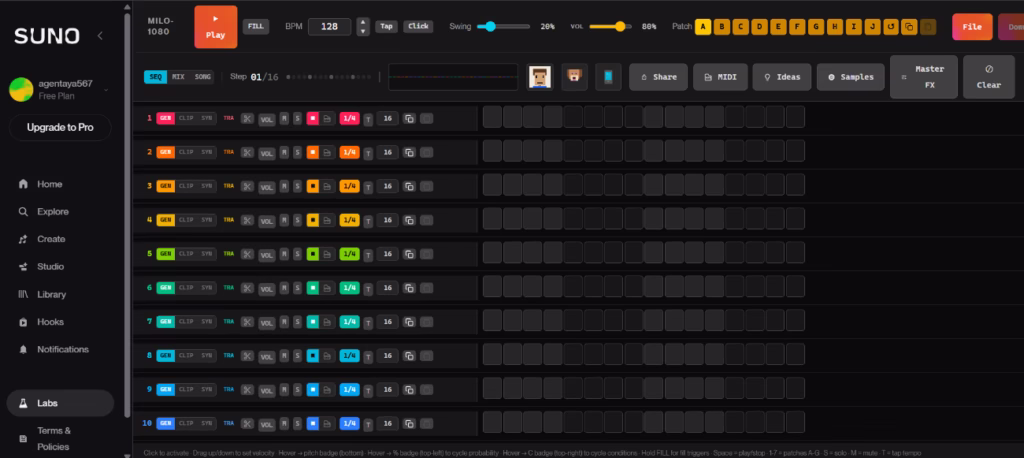Open the File menu
1024x458 pixels.
point(972,27)
